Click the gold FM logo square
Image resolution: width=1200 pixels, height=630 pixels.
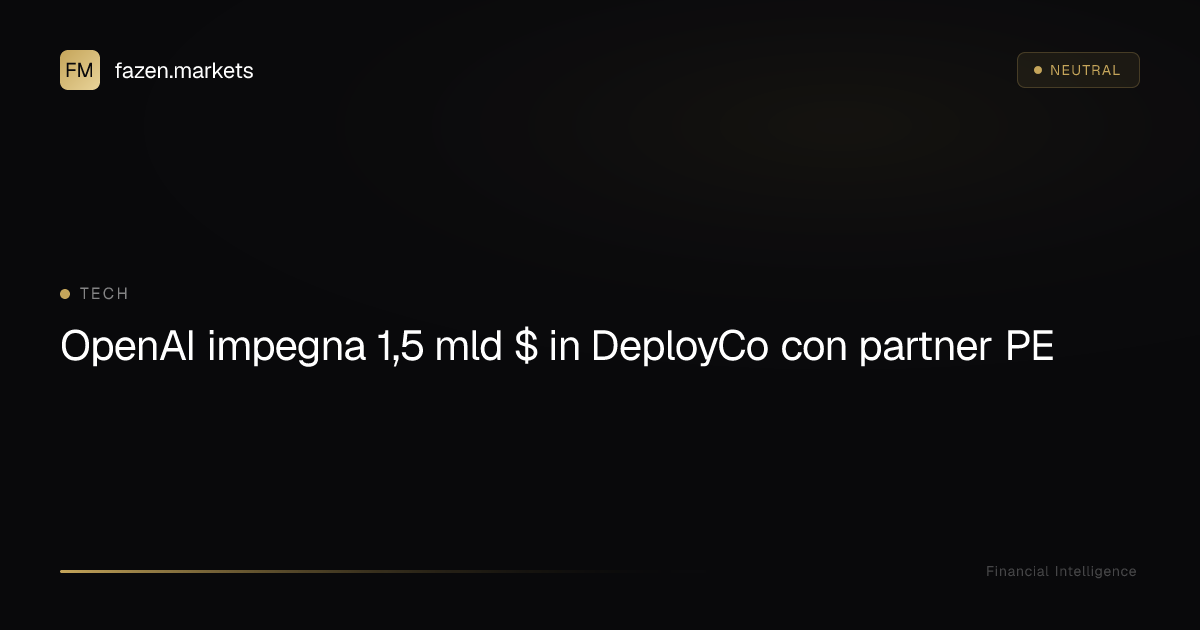[x=80, y=70]
